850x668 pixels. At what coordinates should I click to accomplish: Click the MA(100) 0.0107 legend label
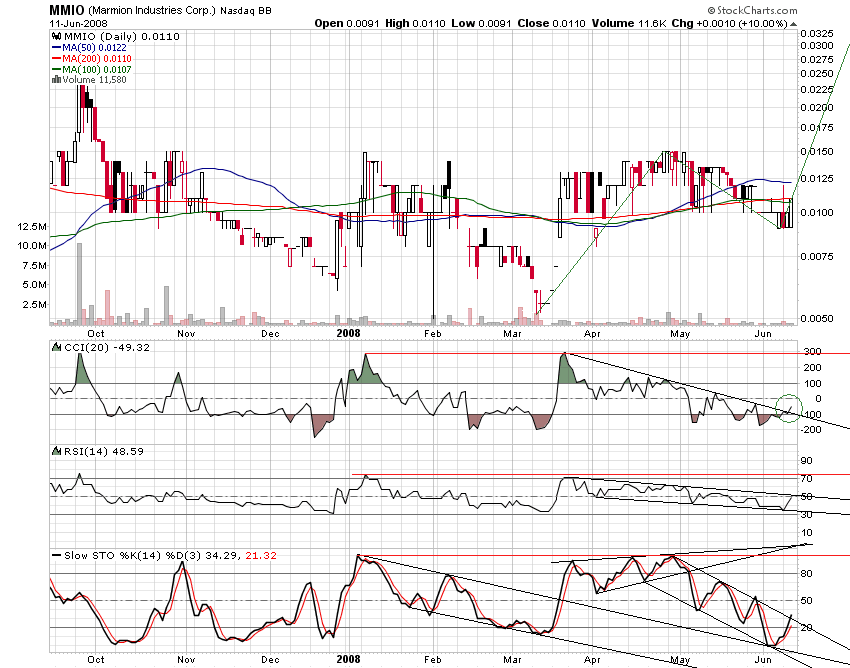[x=96, y=69]
